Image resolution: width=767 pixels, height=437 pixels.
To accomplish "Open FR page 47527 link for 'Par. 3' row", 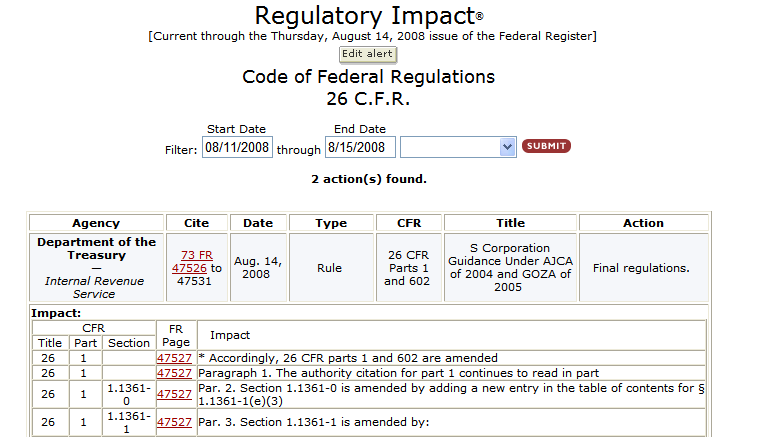I will pyautogui.click(x=174, y=422).
